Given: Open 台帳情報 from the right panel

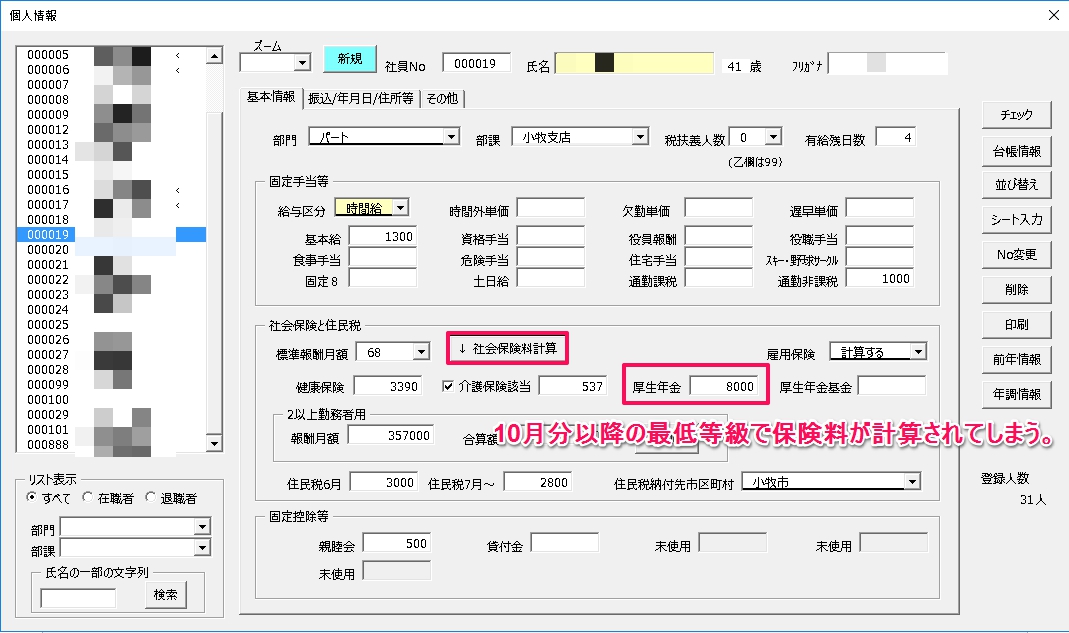Looking at the screenshot, I should [x=1016, y=150].
